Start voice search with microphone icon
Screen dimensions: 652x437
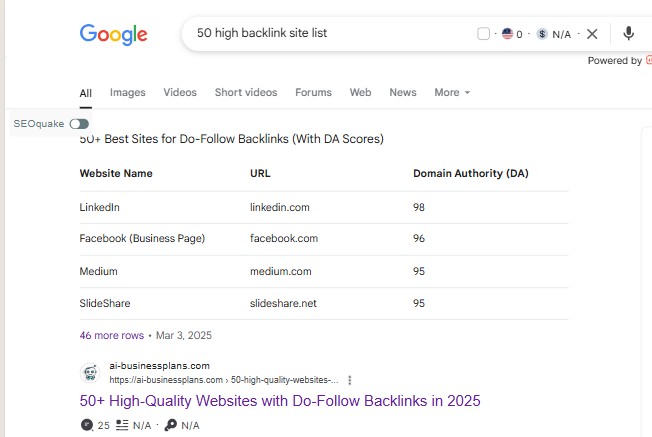(628, 33)
